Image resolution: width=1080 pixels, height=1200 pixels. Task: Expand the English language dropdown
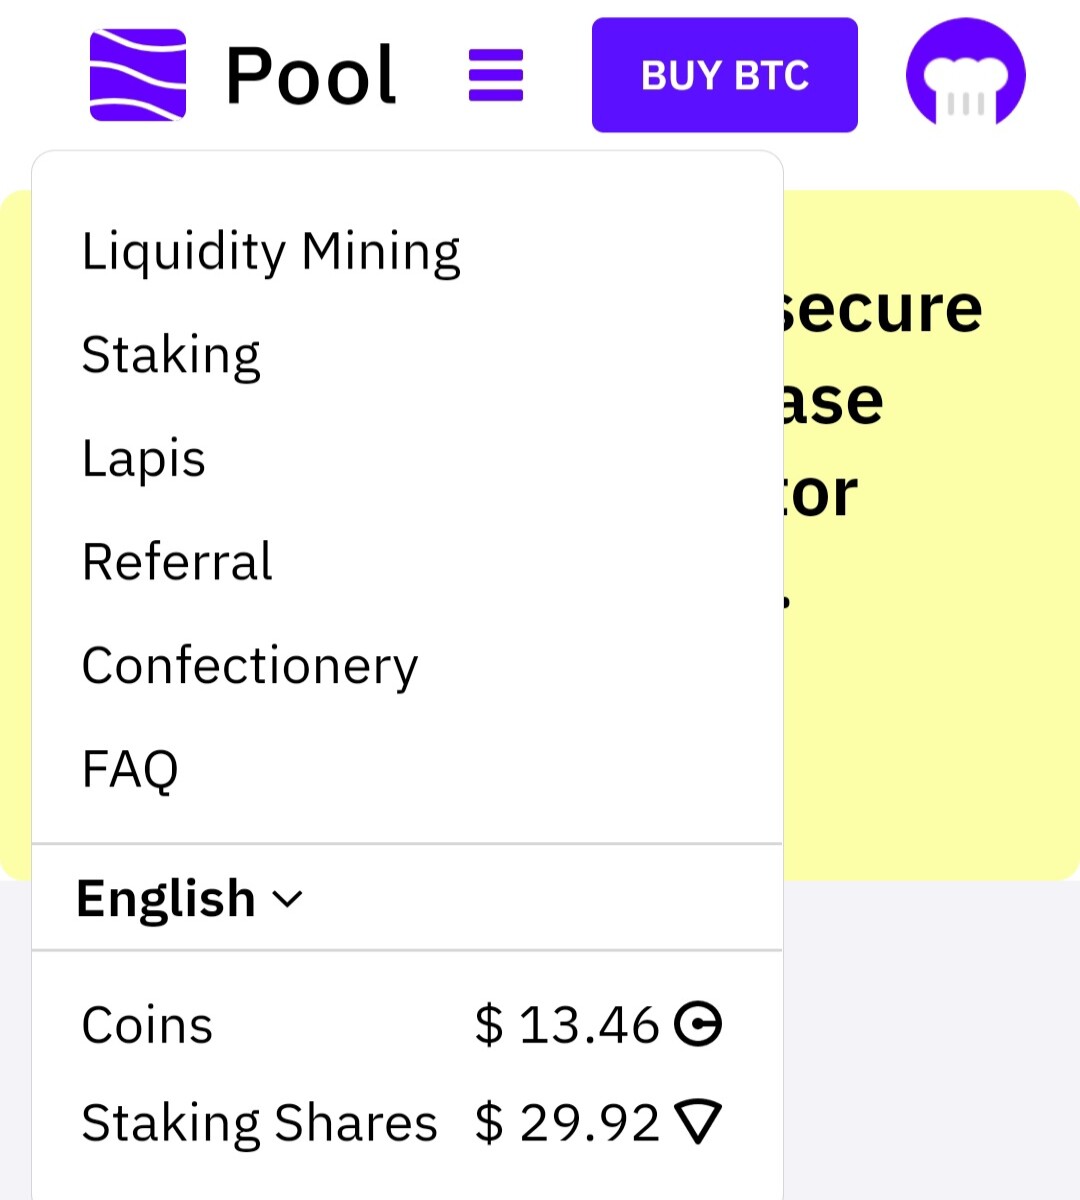(x=189, y=898)
